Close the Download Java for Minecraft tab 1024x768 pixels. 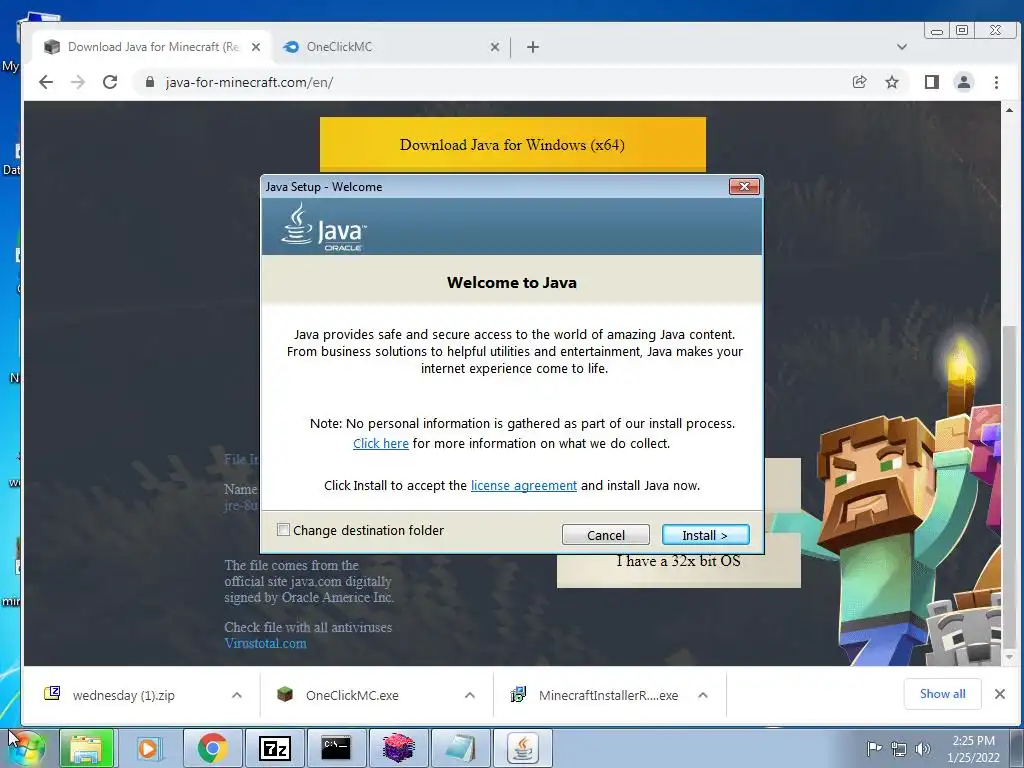[256, 47]
